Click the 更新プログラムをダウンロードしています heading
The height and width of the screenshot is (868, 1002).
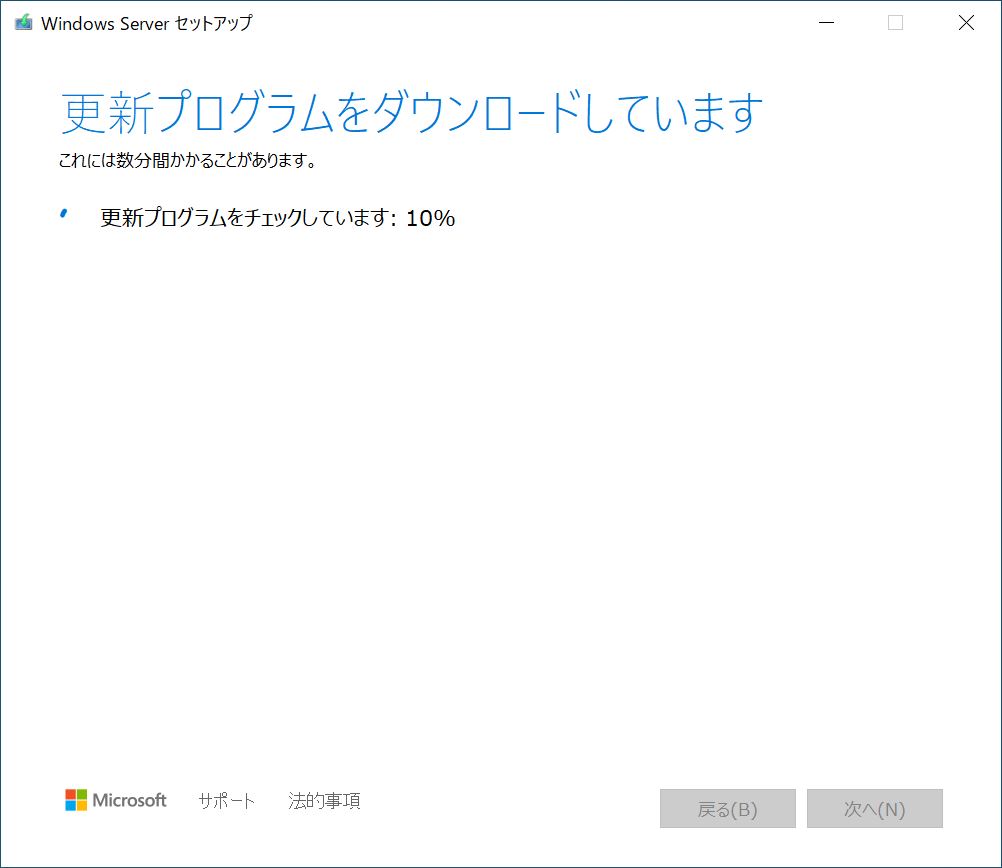coord(412,114)
